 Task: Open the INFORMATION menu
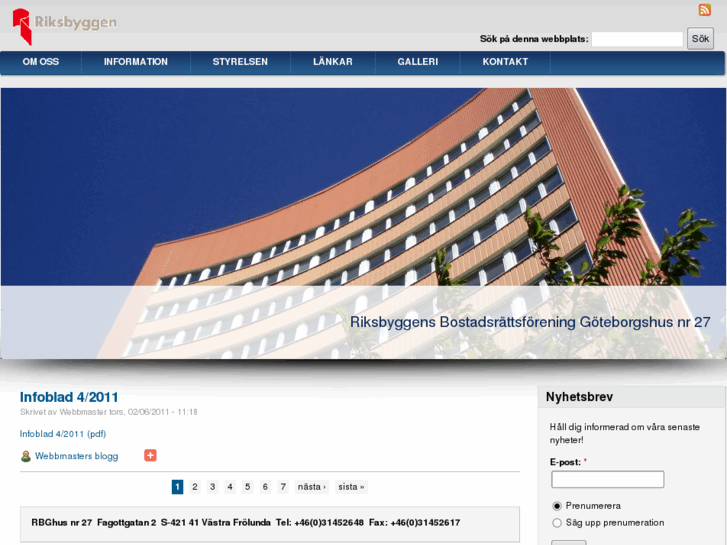point(136,62)
